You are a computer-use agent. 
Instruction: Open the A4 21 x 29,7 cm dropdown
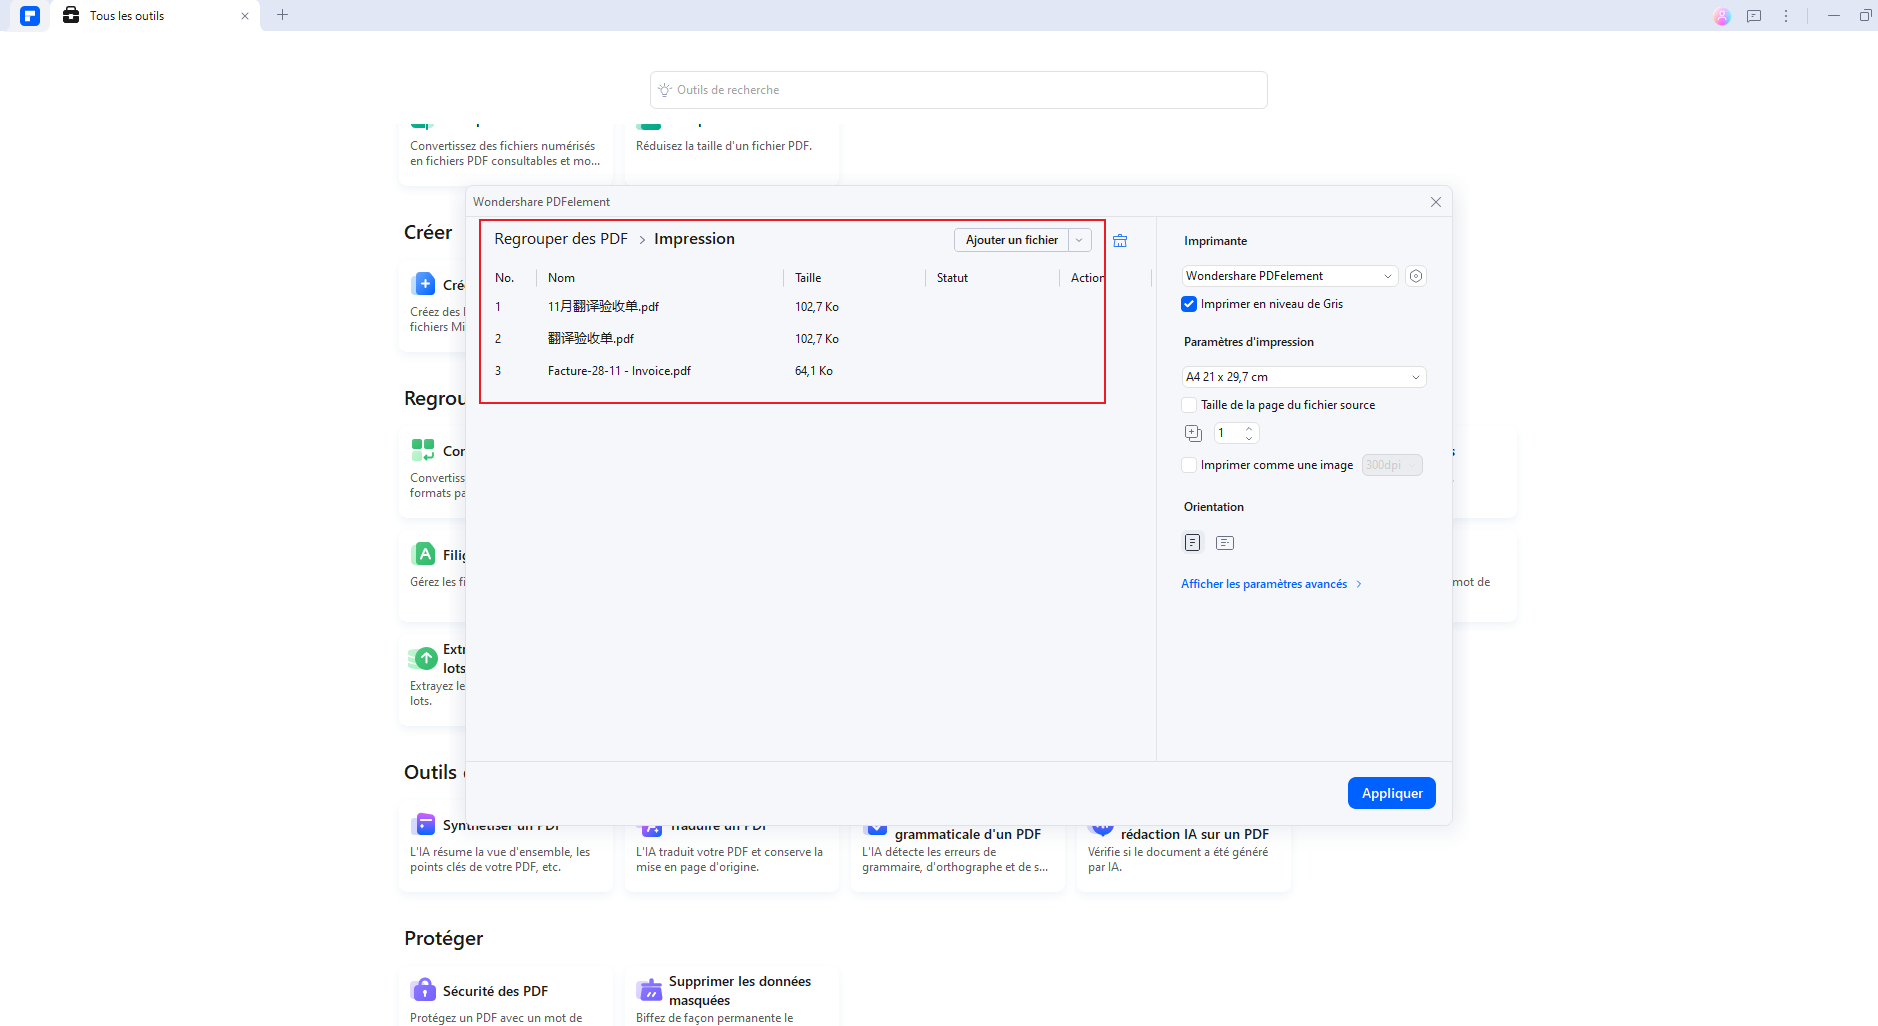[x=1303, y=377]
